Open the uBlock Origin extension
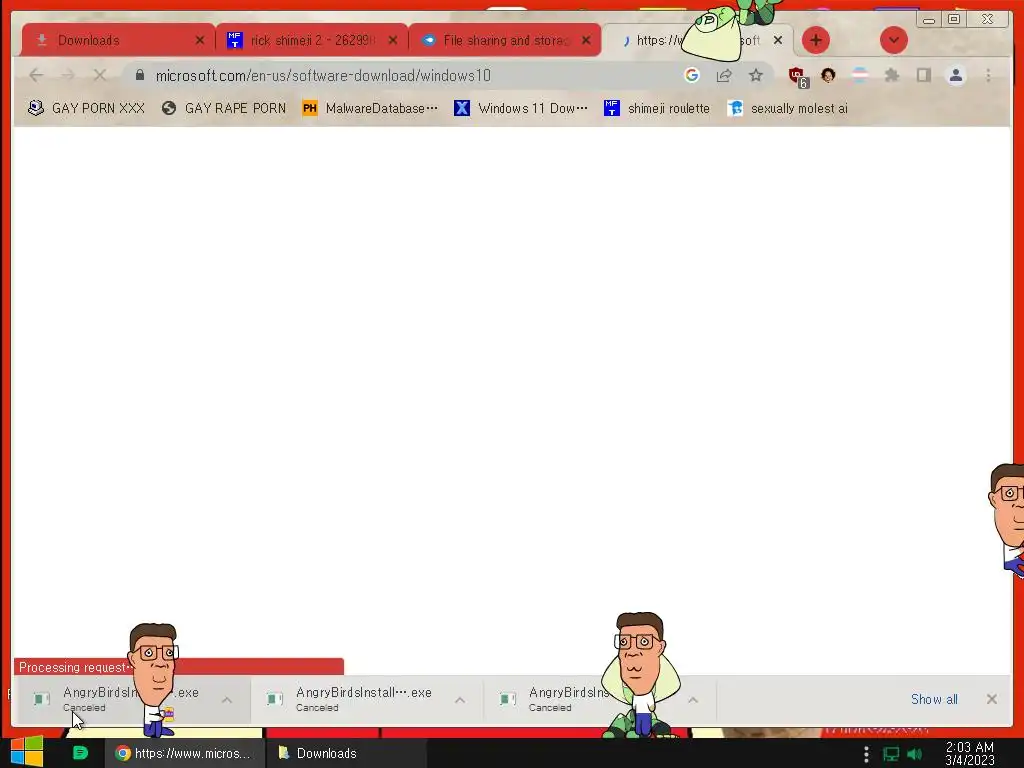 pos(798,77)
